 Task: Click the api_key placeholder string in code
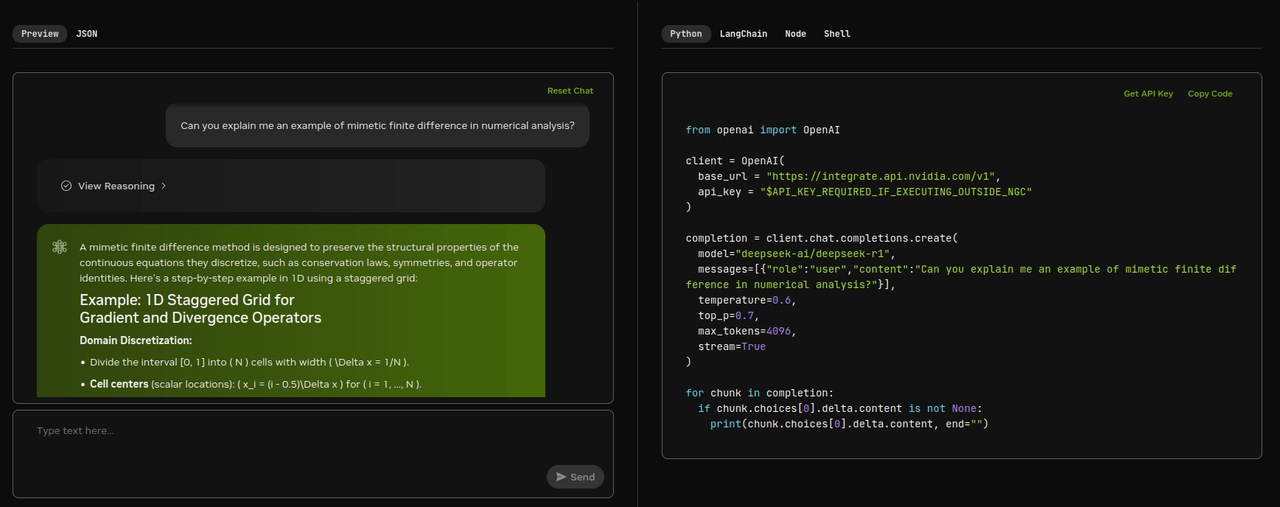tap(895, 191)
